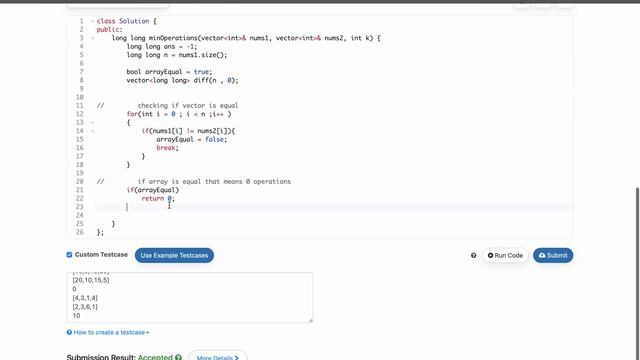Click the 'bool arrayEqual = true;' line
This screenshot has height=360, width=640.
click(x=169, y=72)
